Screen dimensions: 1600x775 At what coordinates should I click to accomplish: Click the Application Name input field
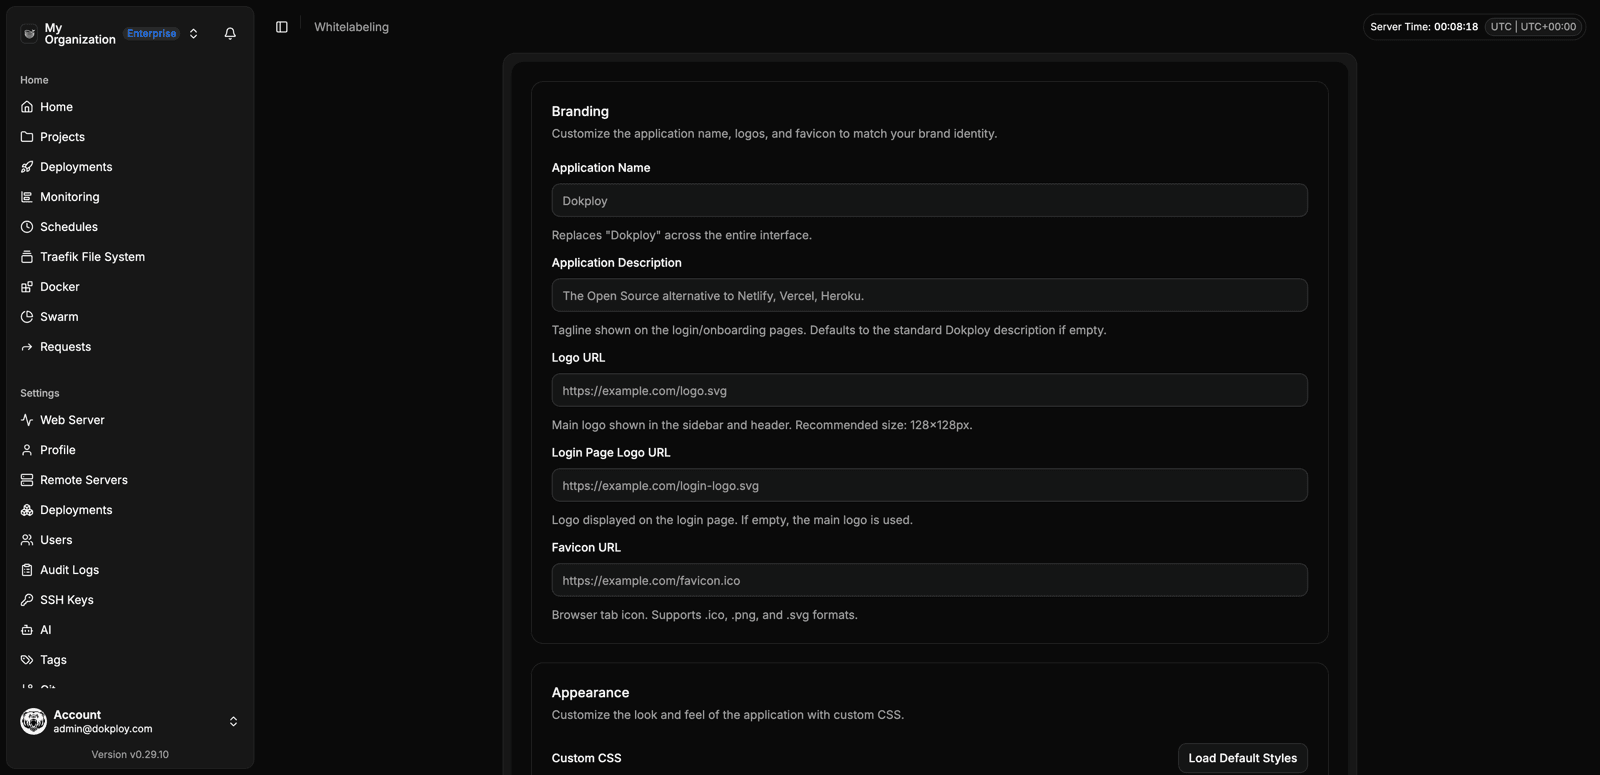coord(930,200)
